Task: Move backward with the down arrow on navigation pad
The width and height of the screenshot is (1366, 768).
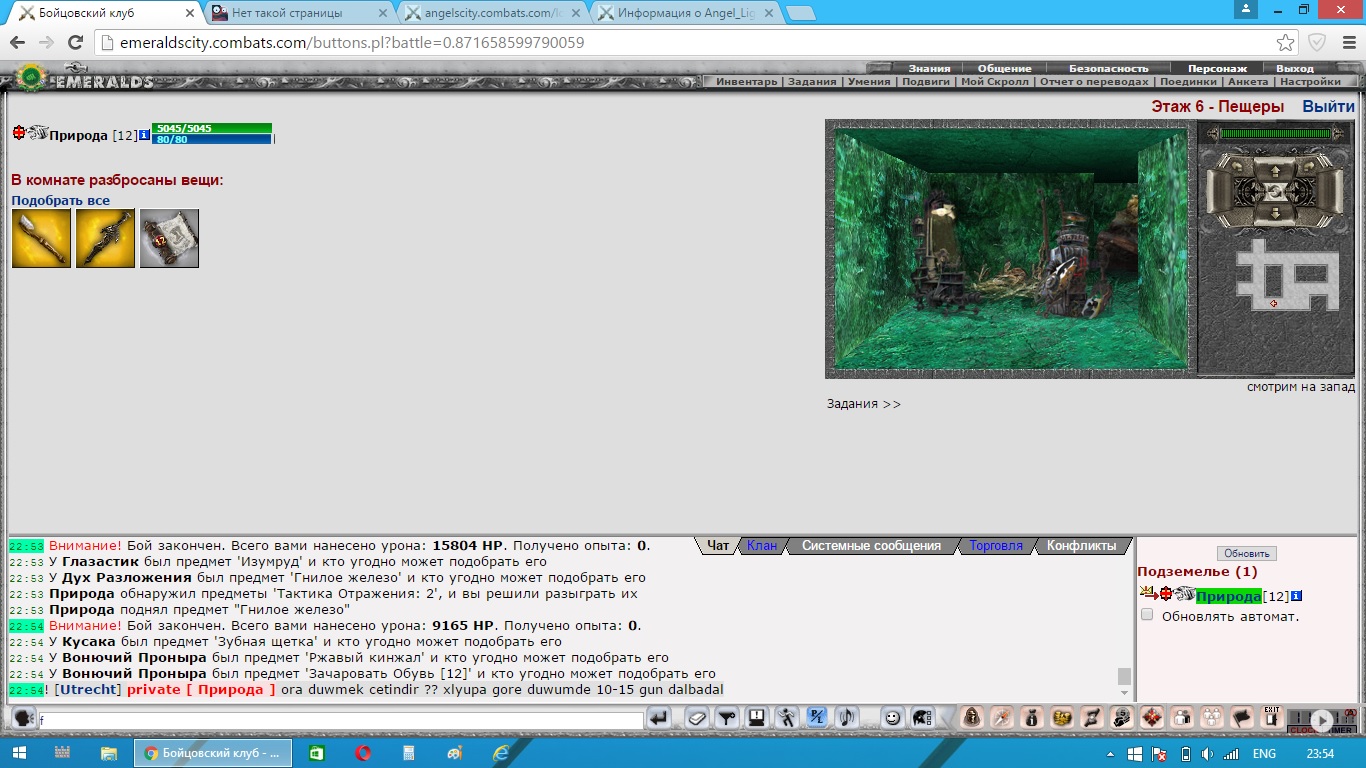Action: tap(1274, 213)
